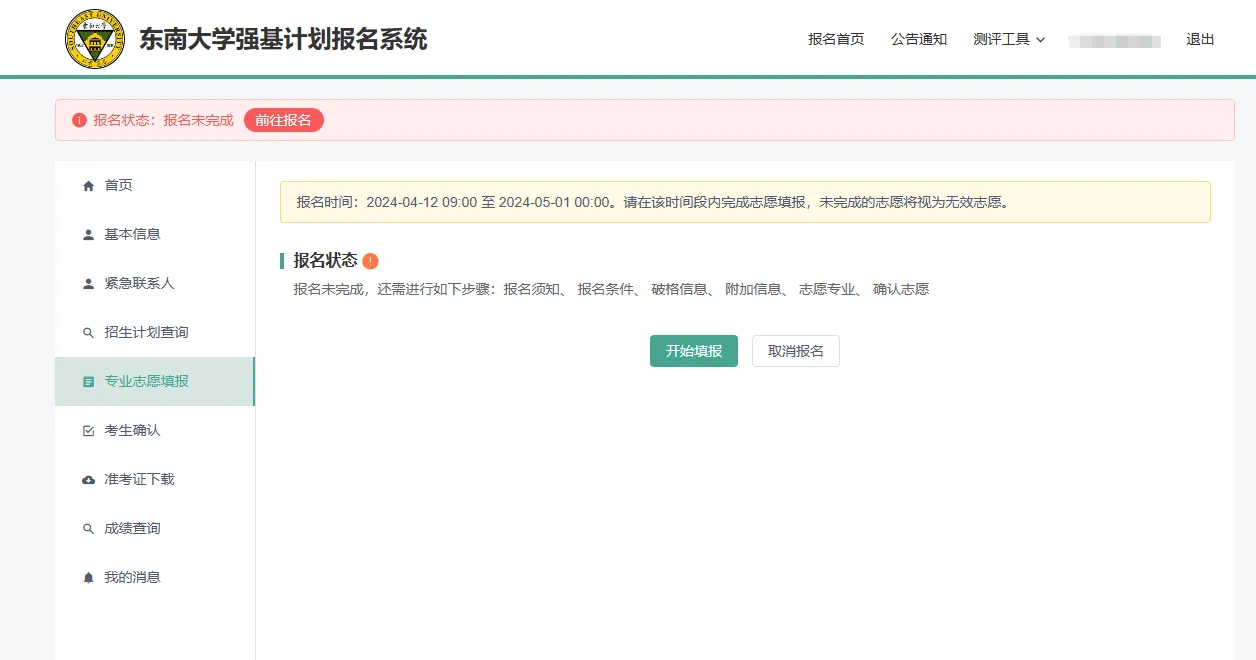Screen dimensions: 1256x660
Task: Click the Southeast University logo emblem
Action: [94, 40]
